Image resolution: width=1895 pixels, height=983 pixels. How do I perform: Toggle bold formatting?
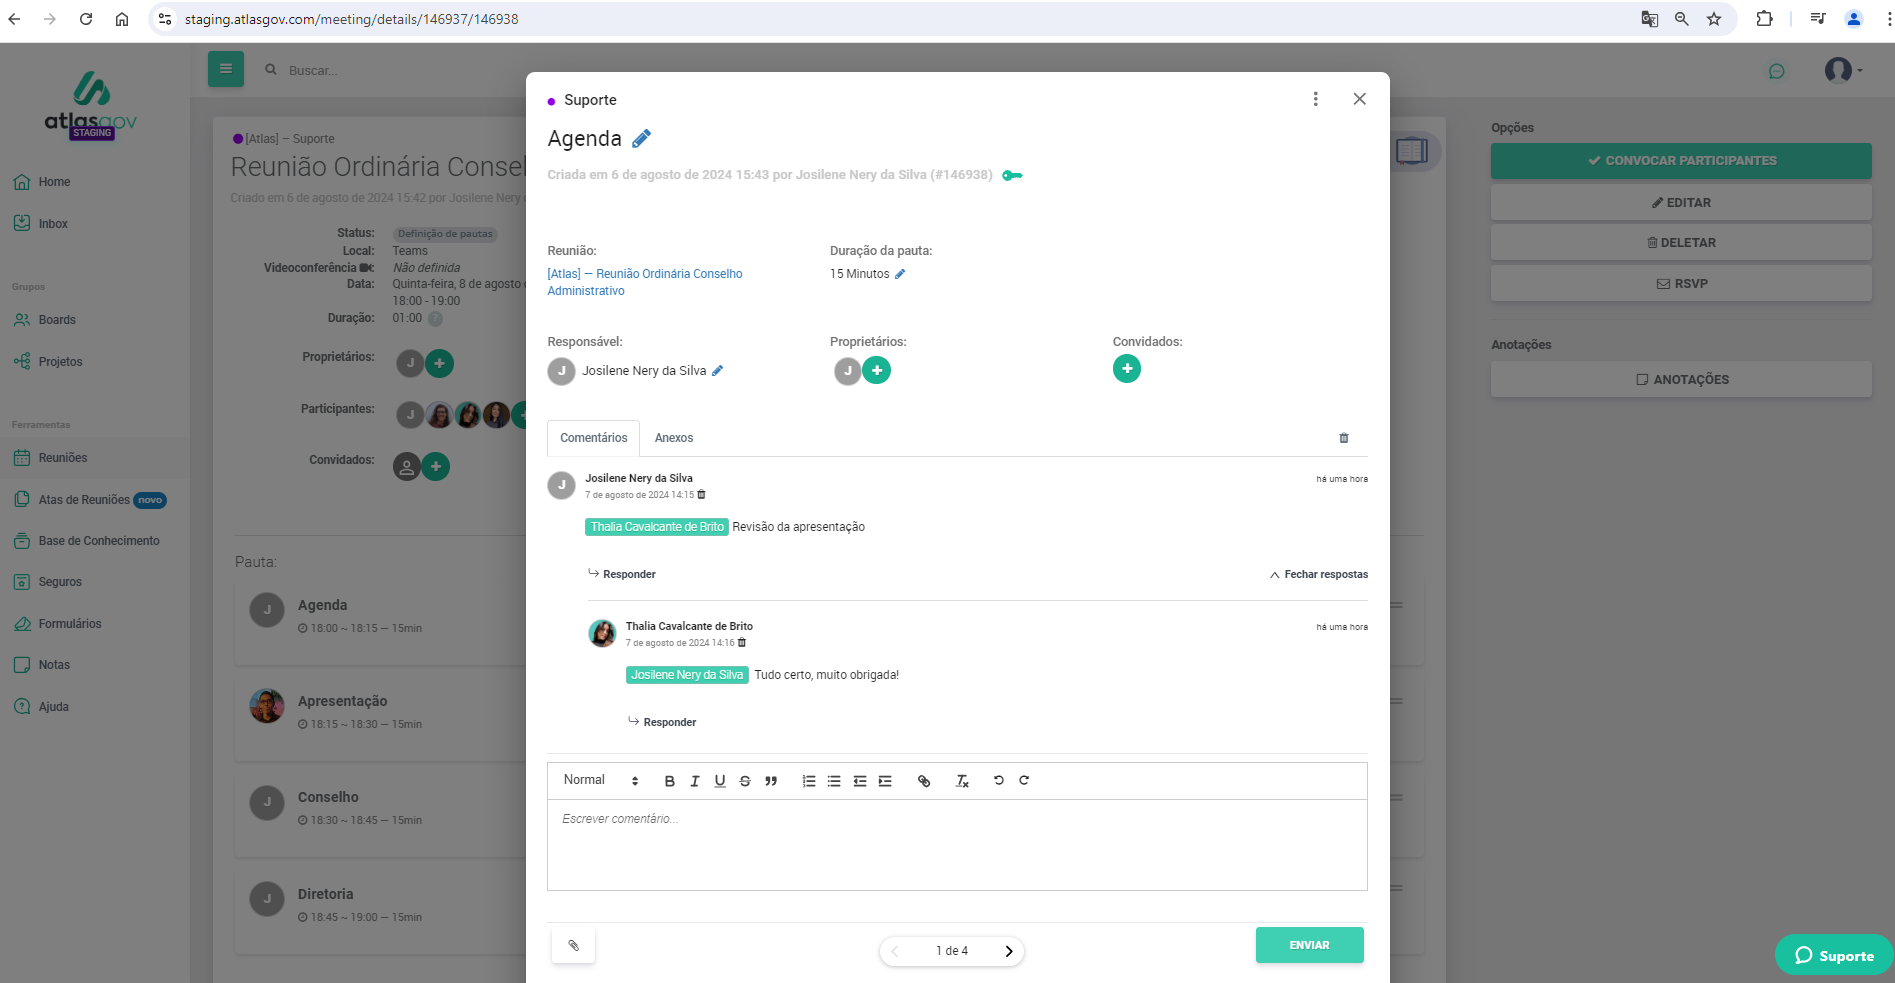click(x=669, y=781)
